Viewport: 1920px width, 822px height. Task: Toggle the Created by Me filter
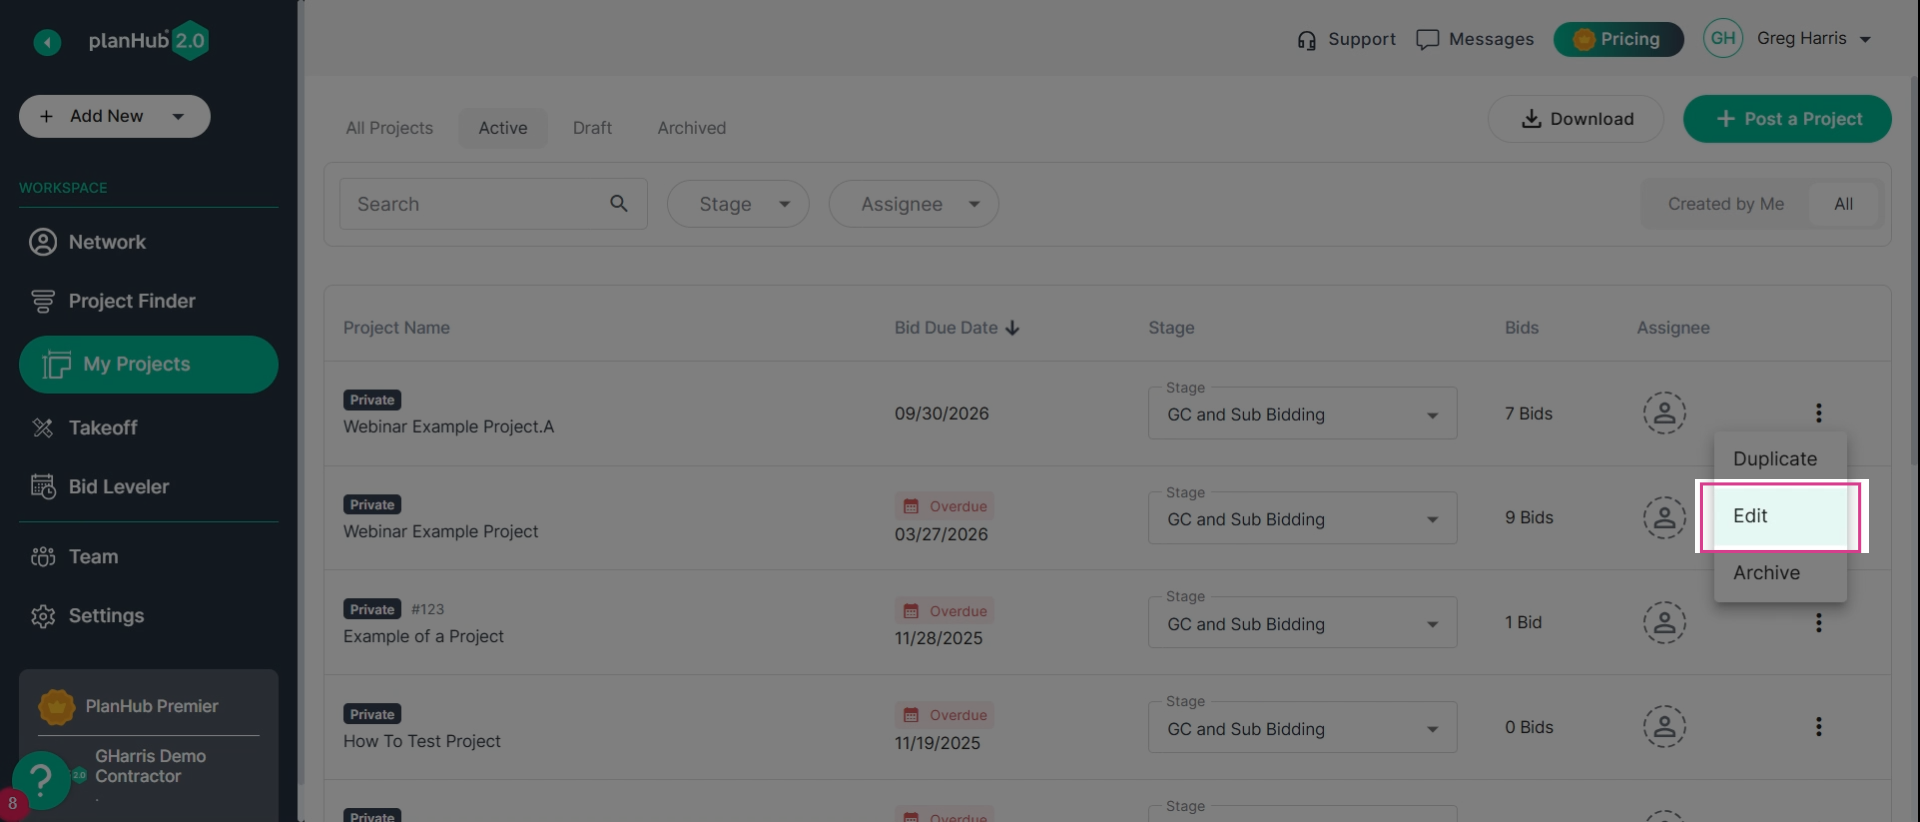click(1726, 204)
